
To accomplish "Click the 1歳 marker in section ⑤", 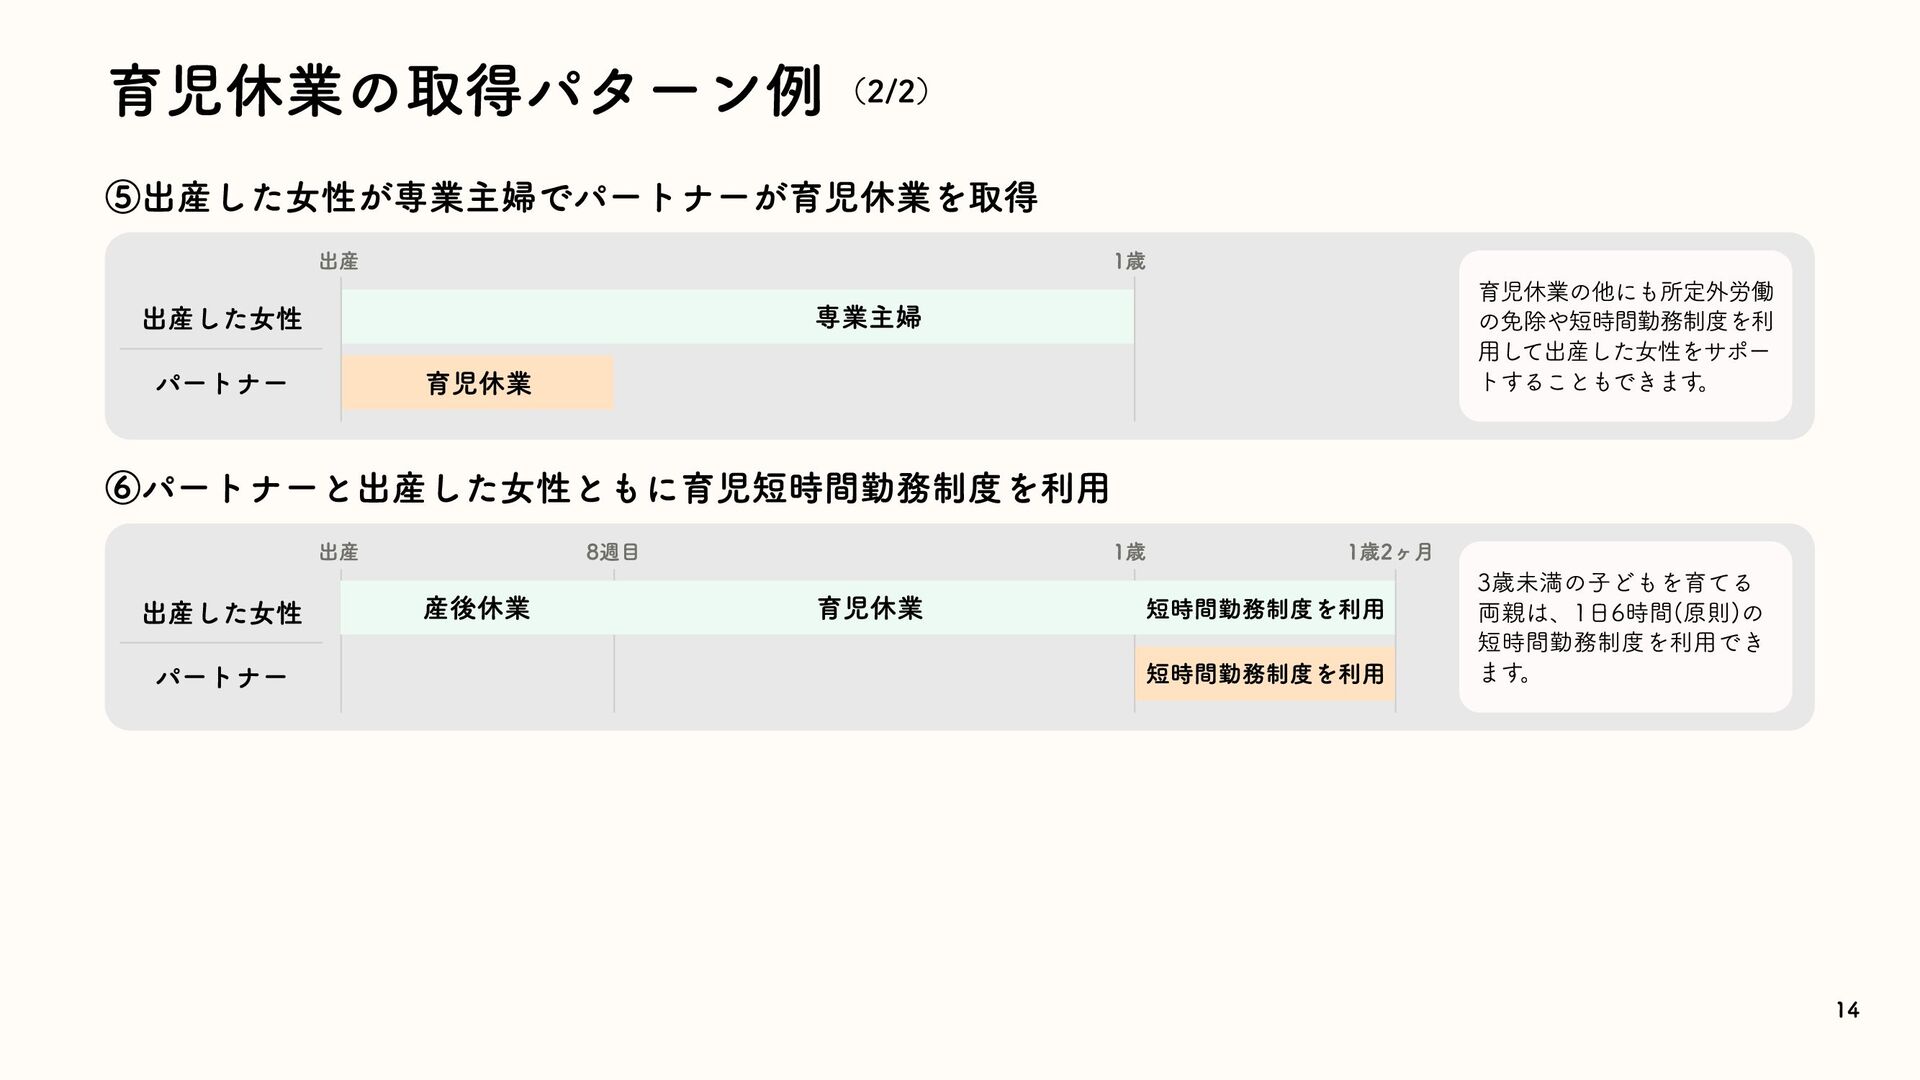I will [x=1130, y=262].
